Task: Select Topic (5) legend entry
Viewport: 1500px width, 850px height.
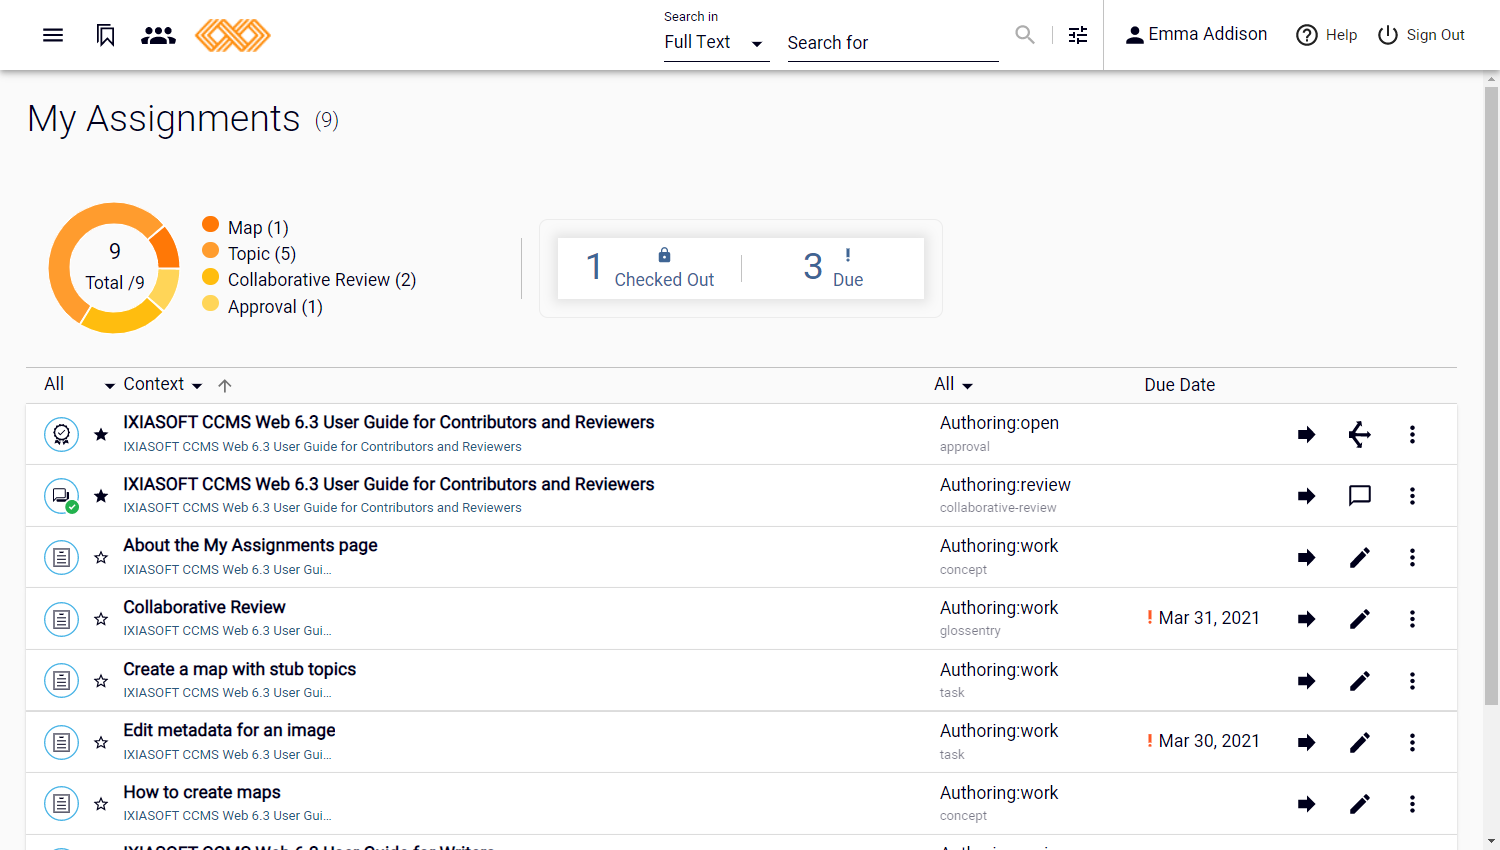Action: tap(249, 253)
